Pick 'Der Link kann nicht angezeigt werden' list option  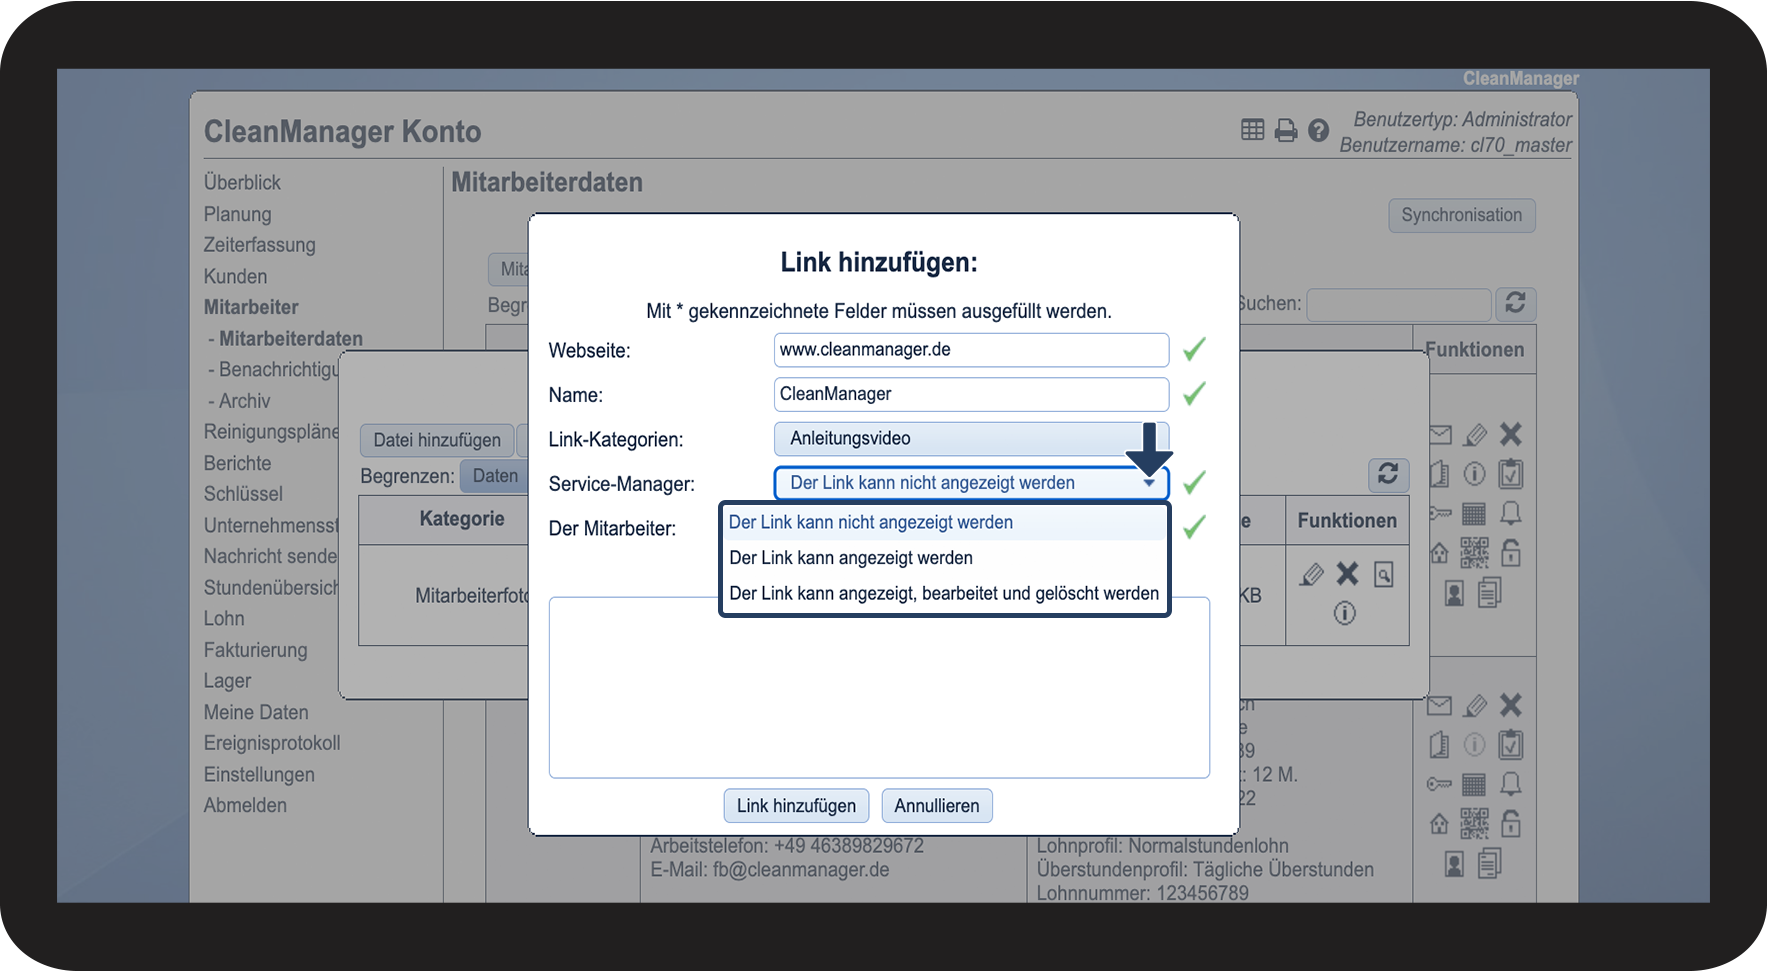click(870, 522)
